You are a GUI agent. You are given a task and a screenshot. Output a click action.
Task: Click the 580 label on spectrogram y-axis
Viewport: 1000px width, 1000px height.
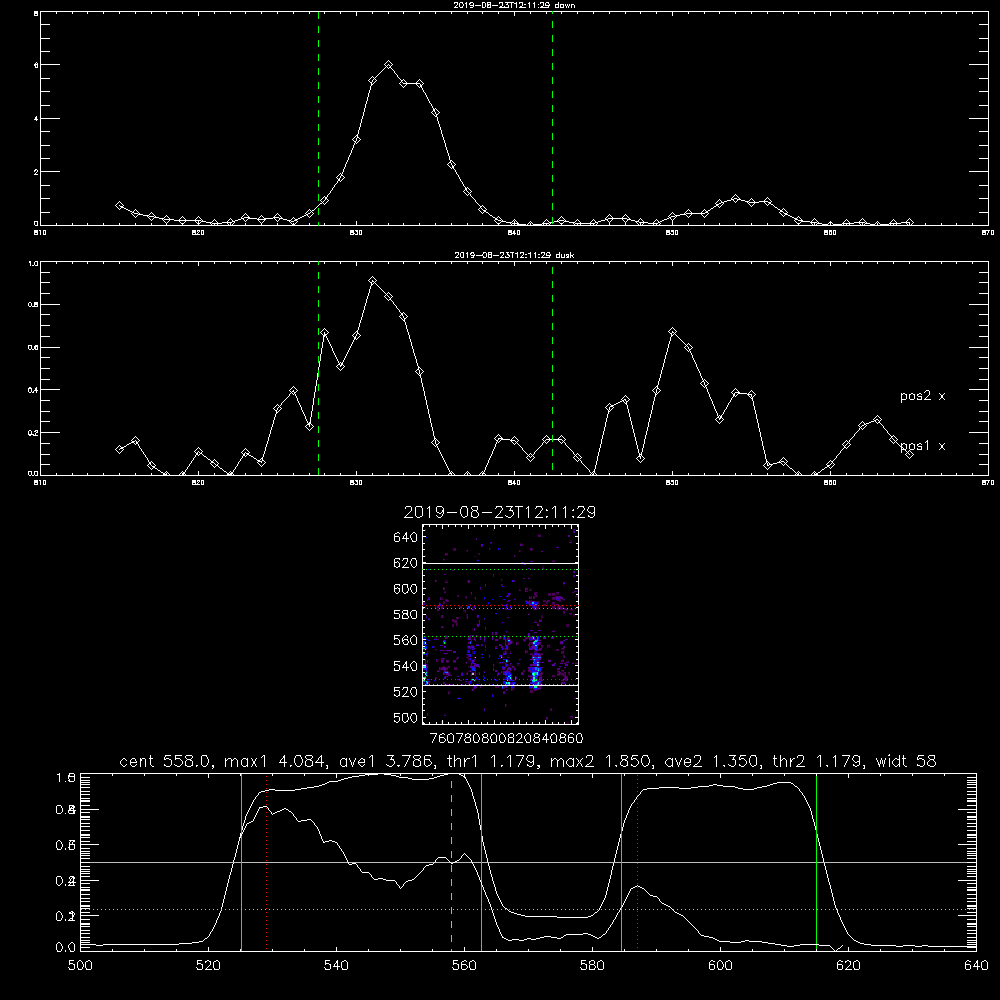(x=406, y=615)
